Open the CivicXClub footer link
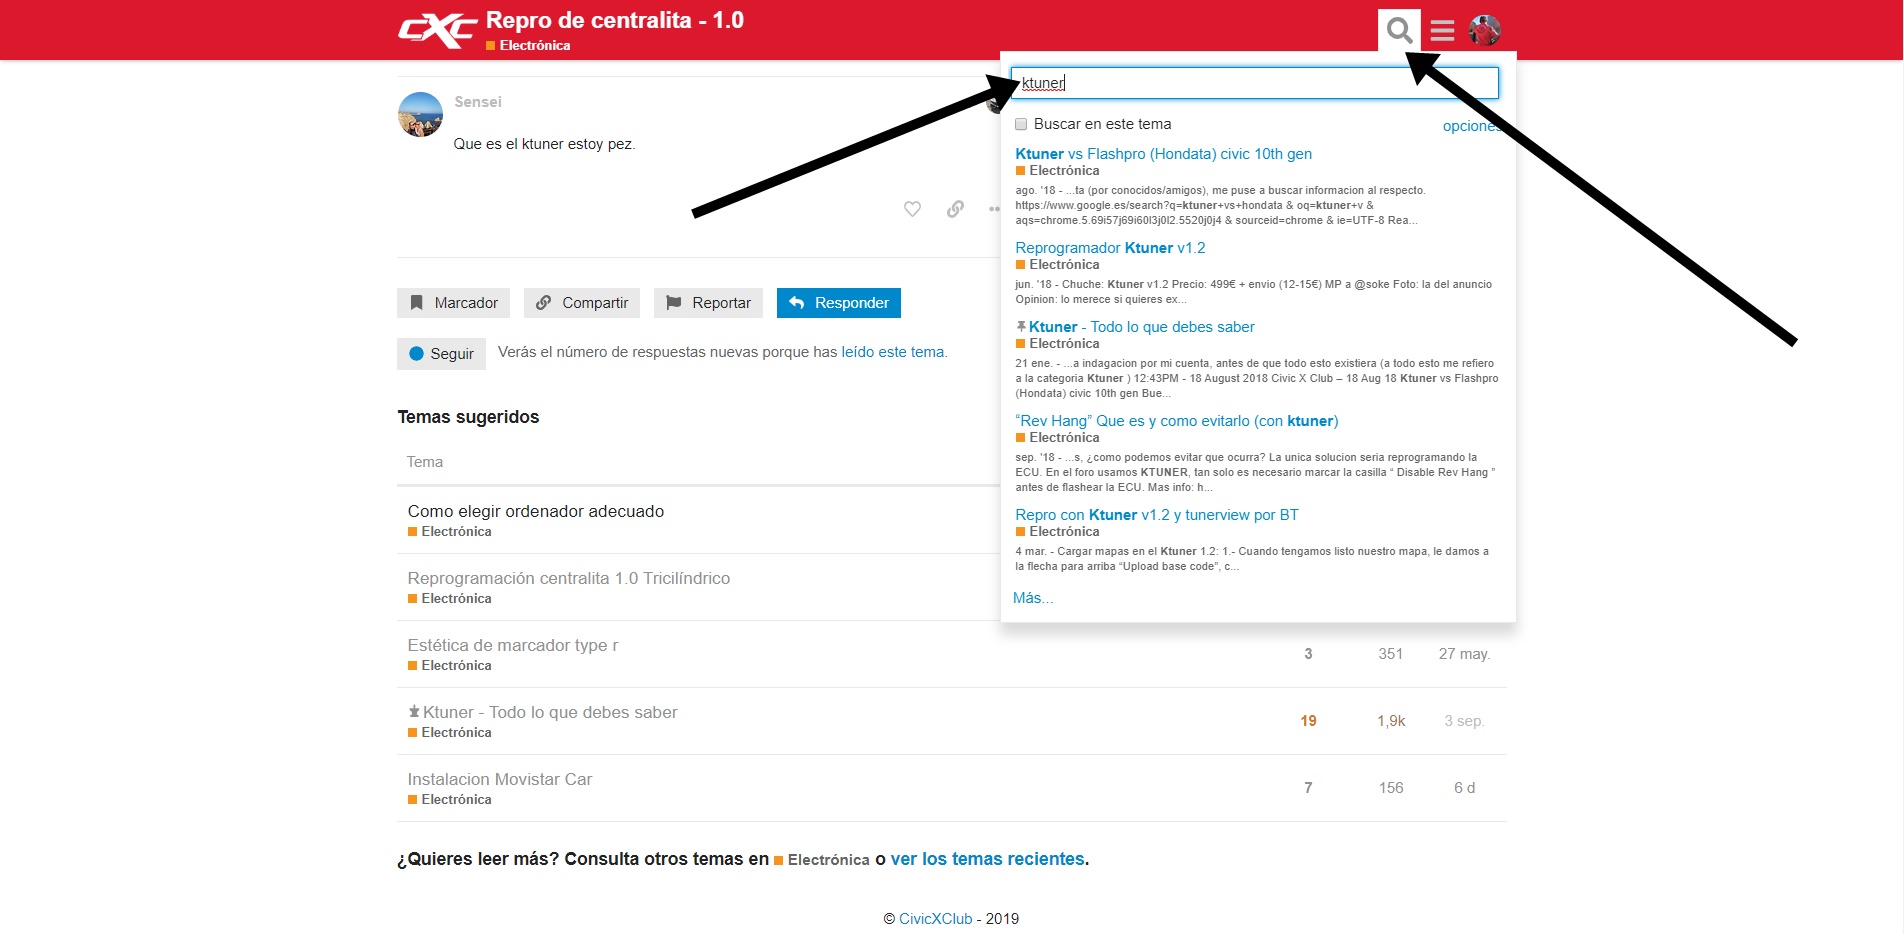The height and width of the screenshot is (934, 1904). pos(936,919)
